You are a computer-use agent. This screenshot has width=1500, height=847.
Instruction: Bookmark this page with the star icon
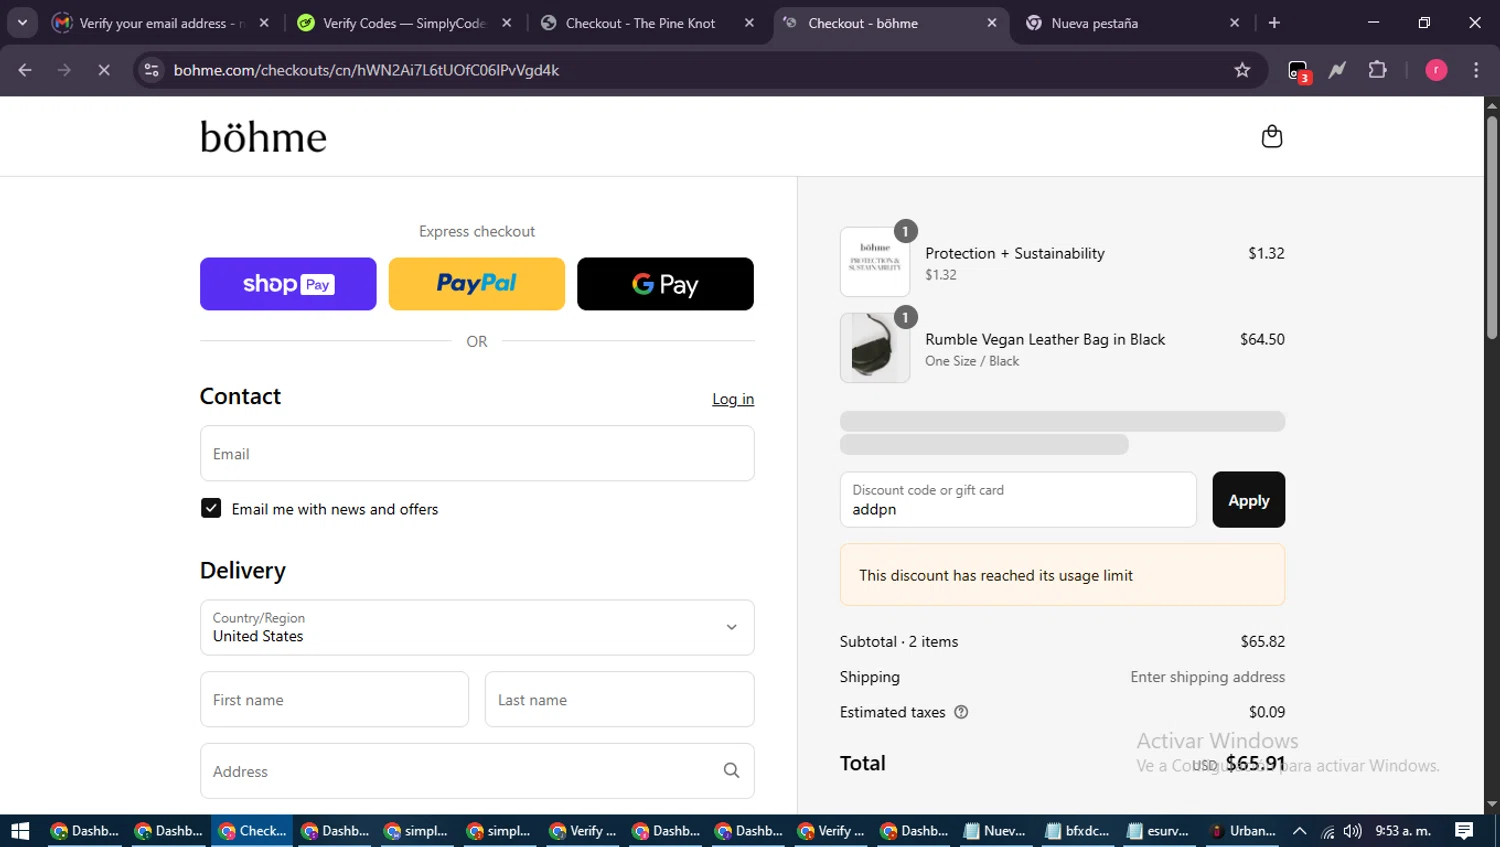(1242, 70)
